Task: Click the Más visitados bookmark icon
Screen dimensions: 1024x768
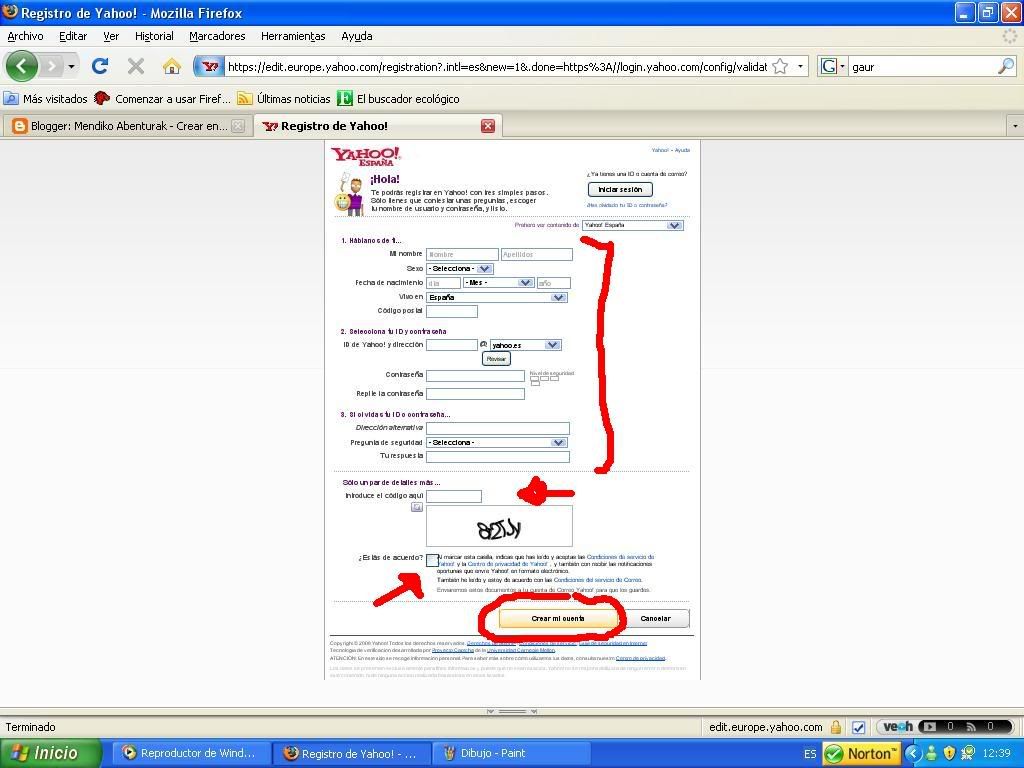Action: tap(11, 99)
